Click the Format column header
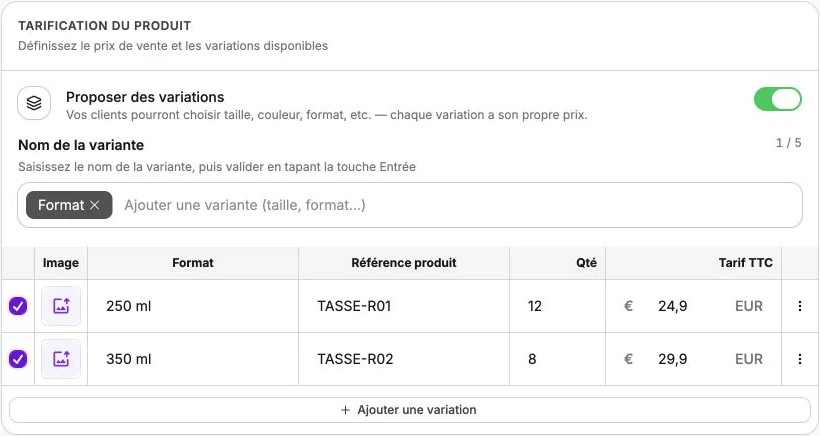This screenshot has width=820, height=436. [193, 263]
